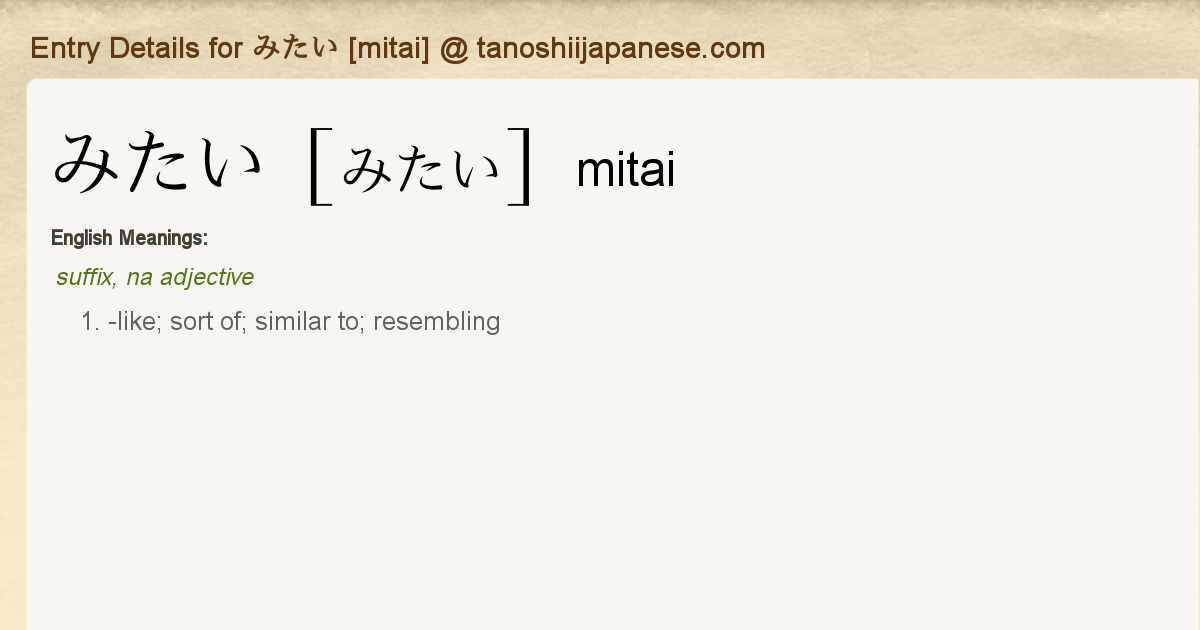Screen dimensions: 1200x630
Task: Click the large opening square bracket
Action: point(319,167)
